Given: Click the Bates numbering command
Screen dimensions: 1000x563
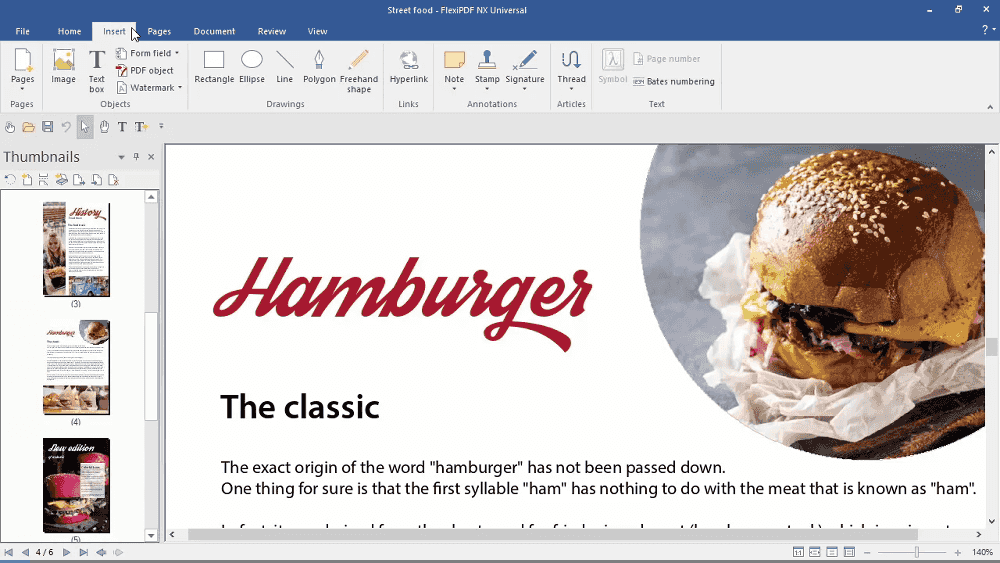Looking at the screenshot, I should (x=673, y=82).
